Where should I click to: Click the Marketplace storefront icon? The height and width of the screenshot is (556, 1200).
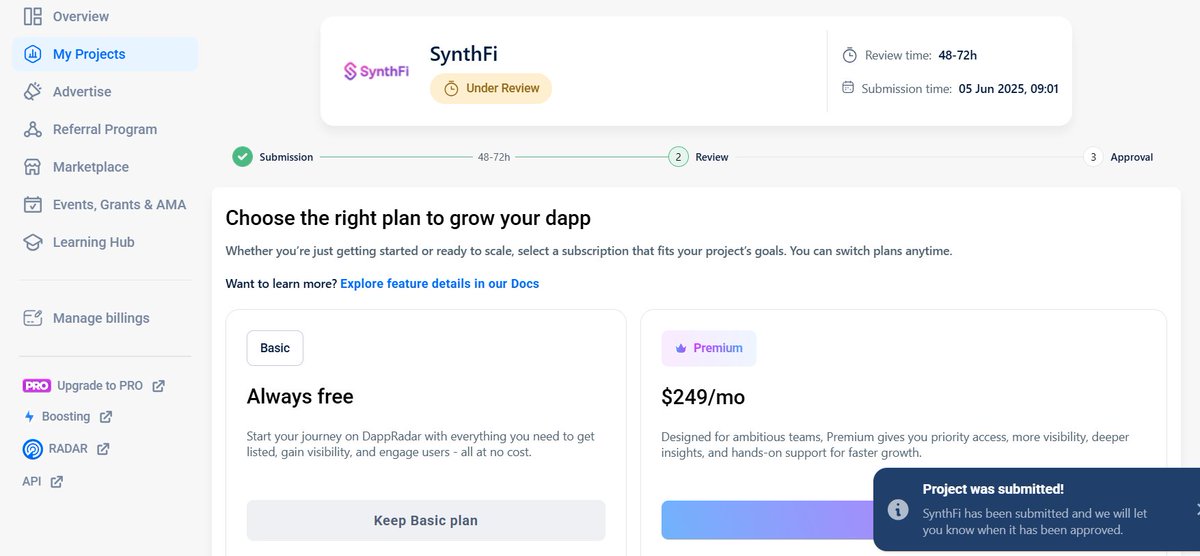33,167
